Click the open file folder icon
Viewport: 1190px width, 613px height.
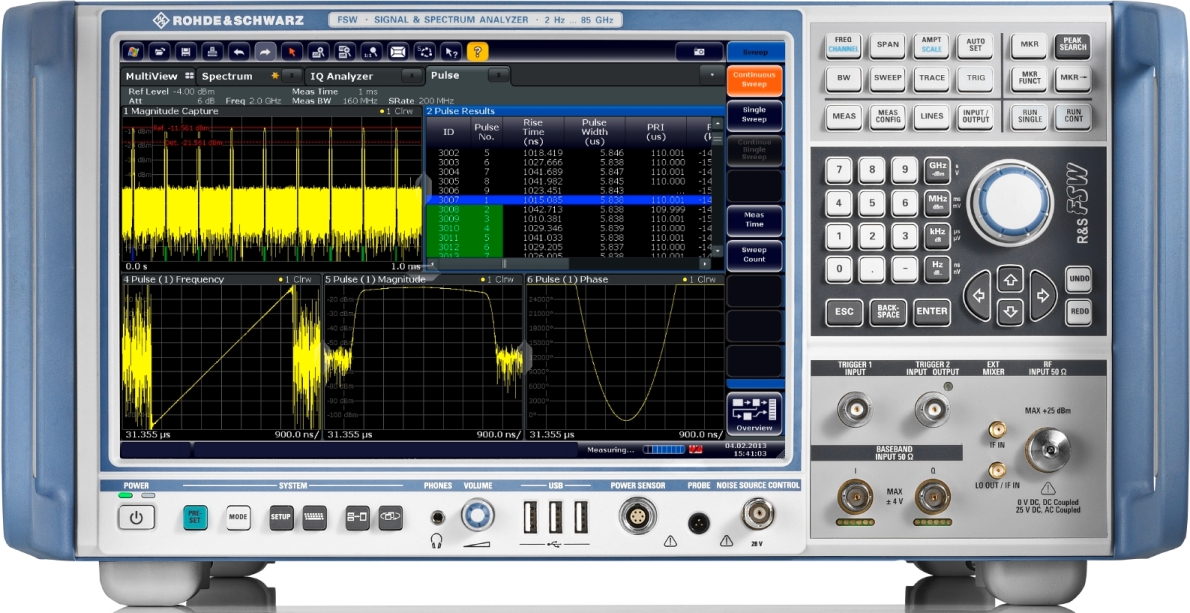pos(159,51)
